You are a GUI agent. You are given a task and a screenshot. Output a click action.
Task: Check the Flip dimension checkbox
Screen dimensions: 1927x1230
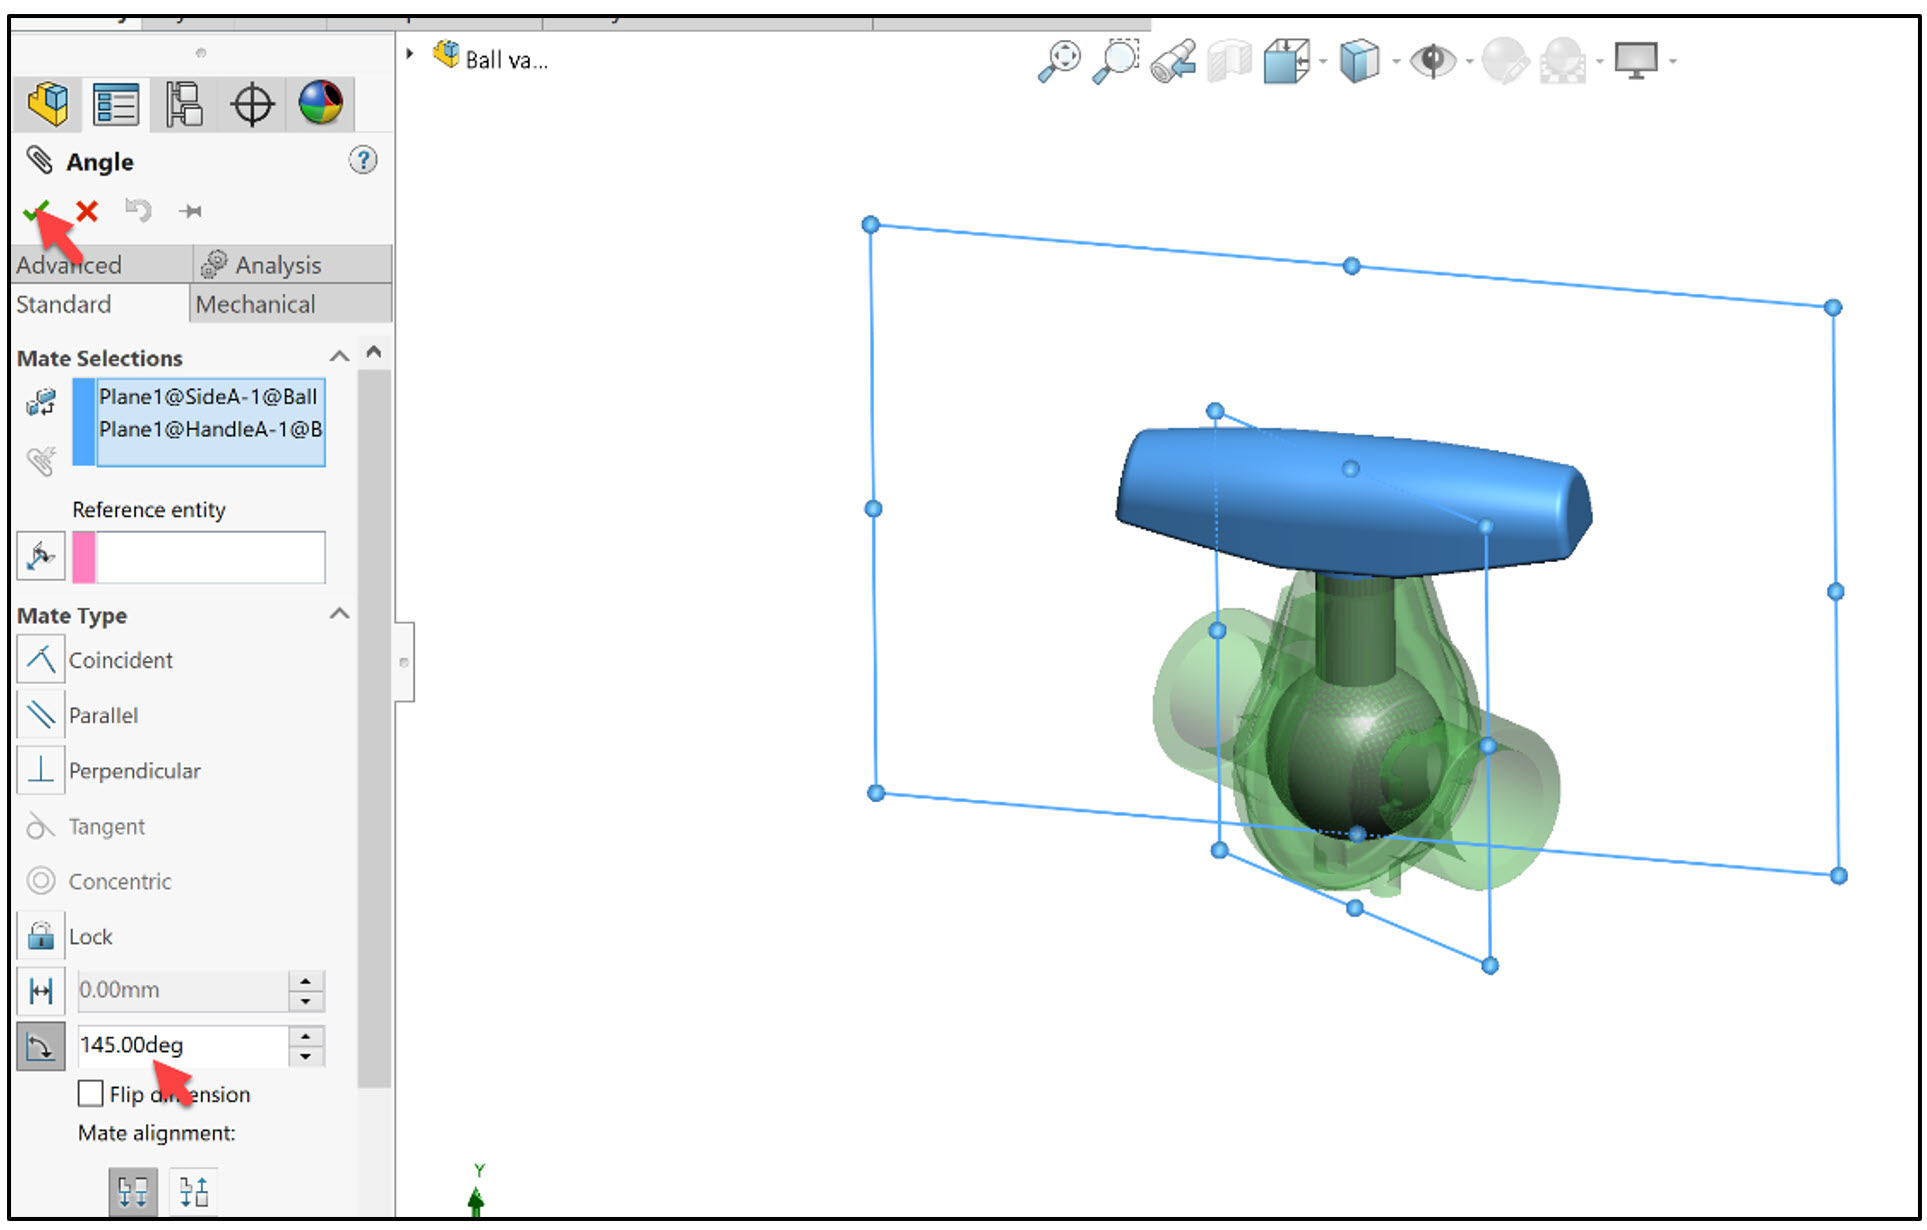pyautogui.click(x=90, y=1094)
